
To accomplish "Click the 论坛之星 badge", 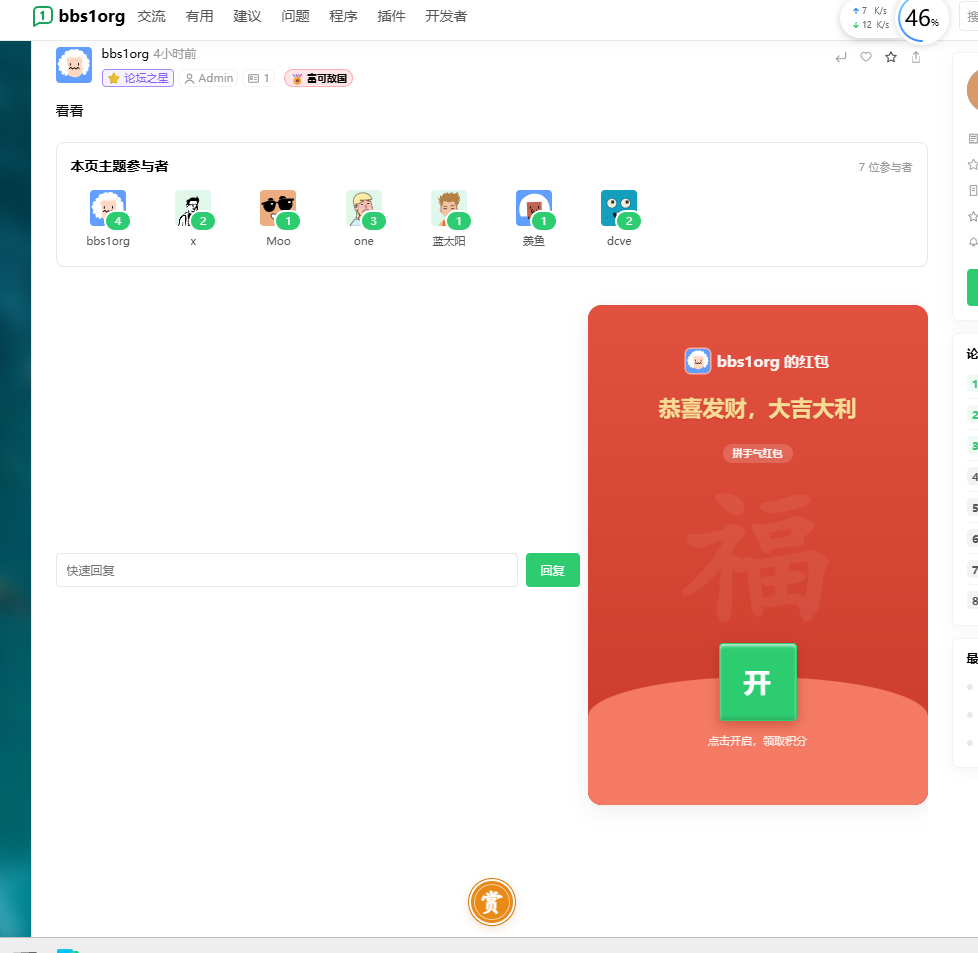I will point(138,78).
